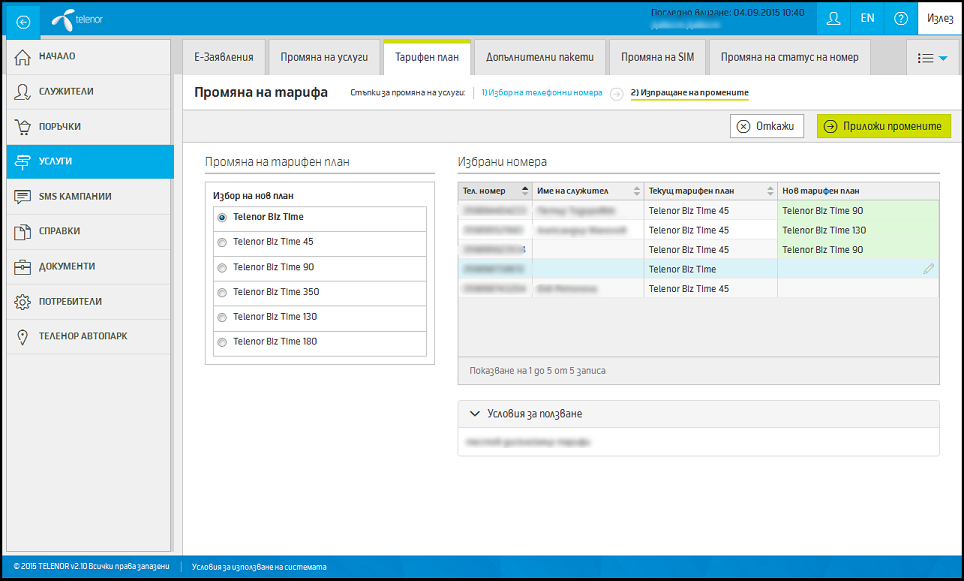964x581 pixels.
Task: Open the ТЕЛЕНОР АВТОПАРК sidebar item
Action: [89, 337]
